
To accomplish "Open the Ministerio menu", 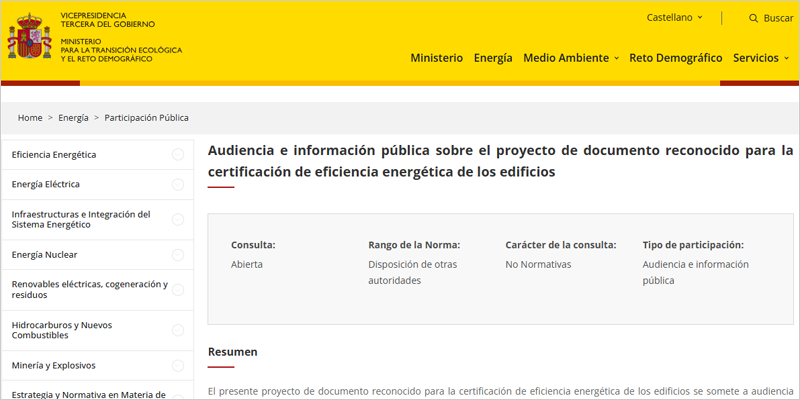I will click(x=437, y=58).
